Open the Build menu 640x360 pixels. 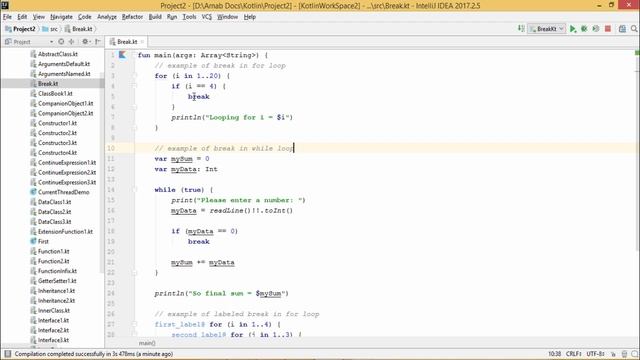tap(155, 17)
